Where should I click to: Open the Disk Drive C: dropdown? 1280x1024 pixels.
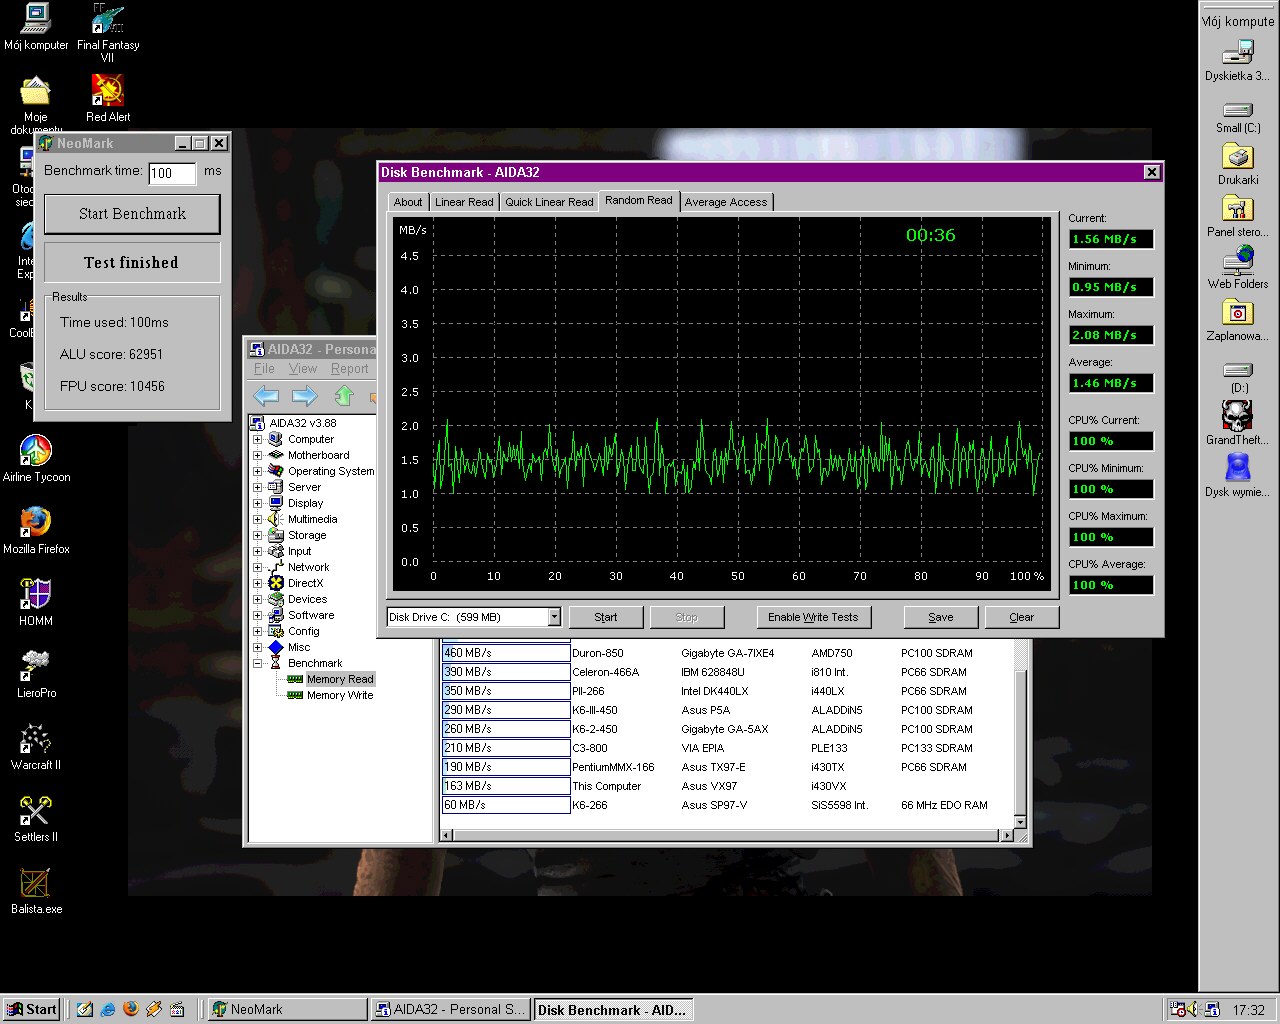(554, 617)
